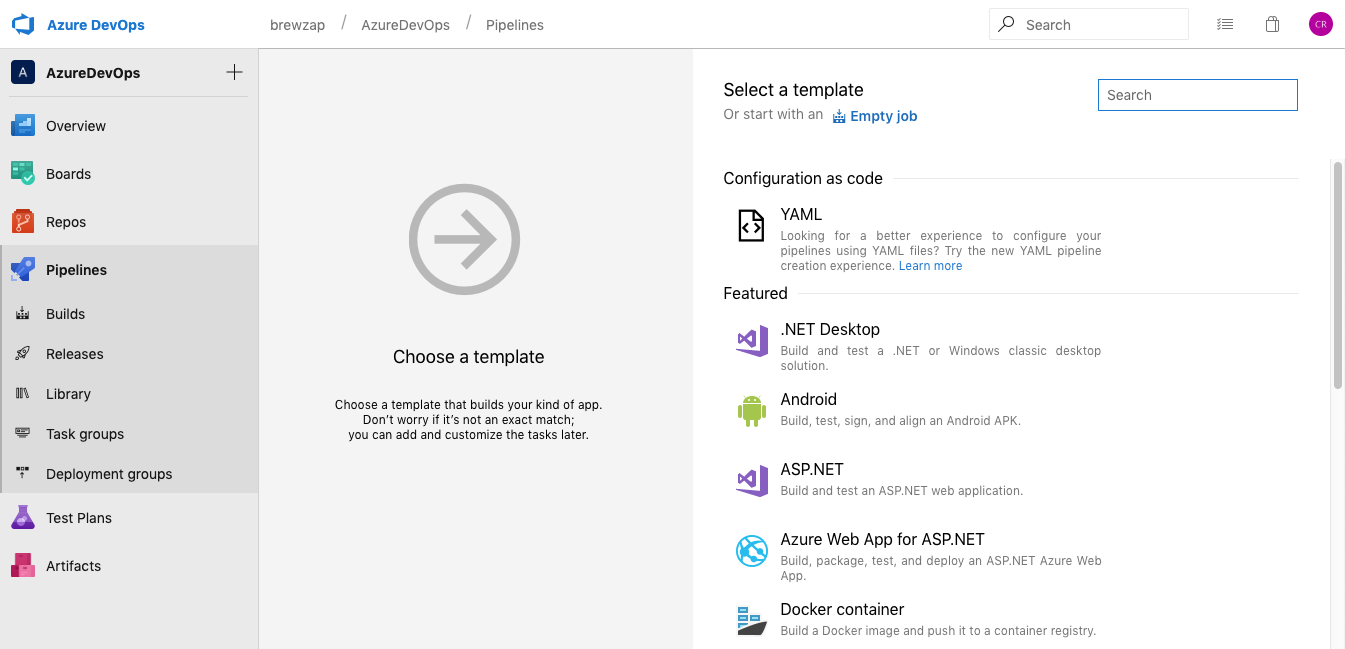1345x649 pixels.
Task: Select the .NET Desktop Visual Studio icon
Action: [x=751, y=341]
